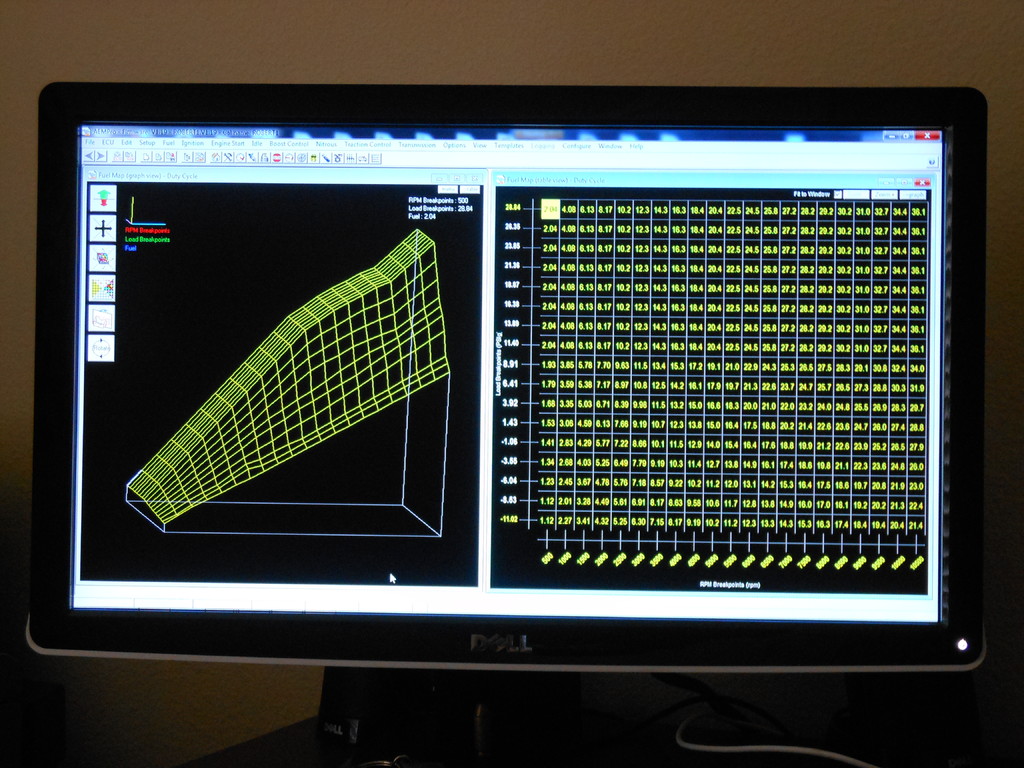This screenshot has height=768, width=1024.
Task: Select the highlighted 2.04 fuel cell
Action: [x=549, y=208]
